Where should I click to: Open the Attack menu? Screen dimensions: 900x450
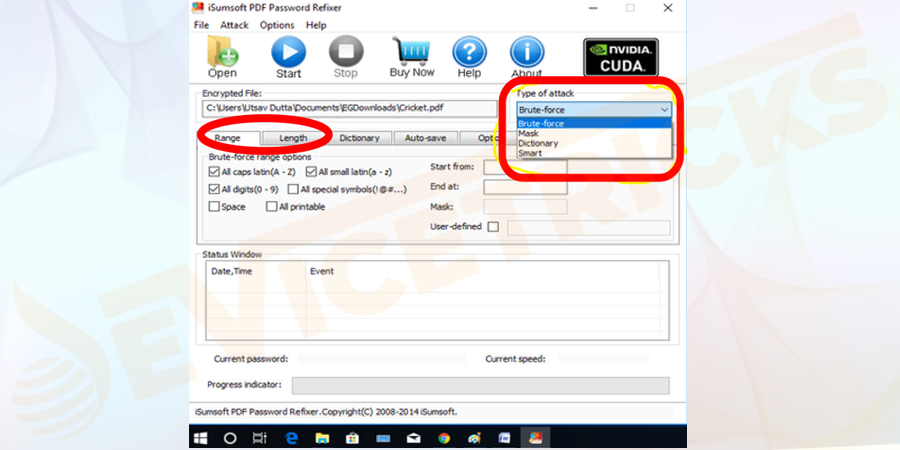tap(234, 25)
